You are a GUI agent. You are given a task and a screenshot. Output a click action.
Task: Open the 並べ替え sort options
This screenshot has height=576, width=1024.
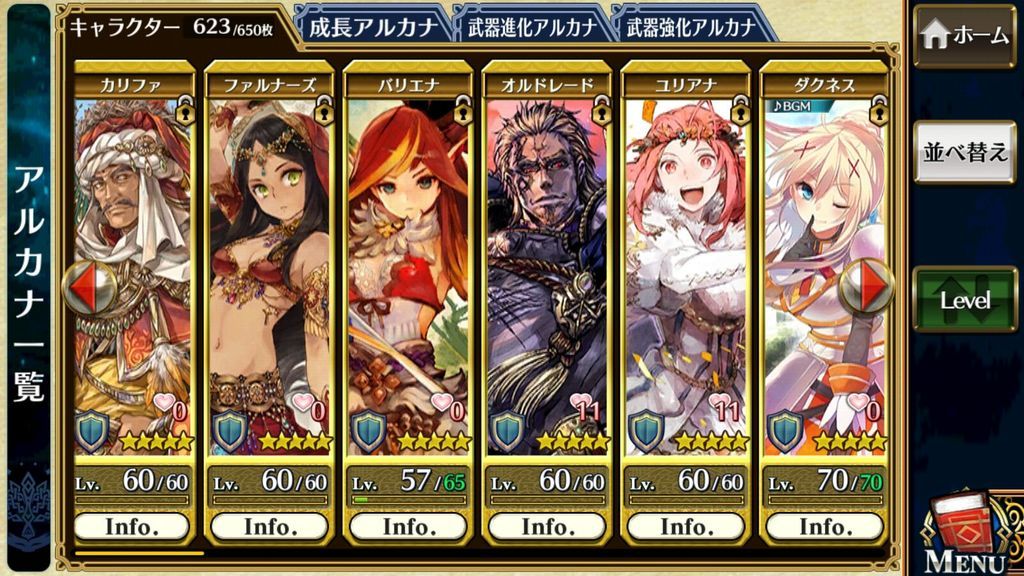point(965,152)
